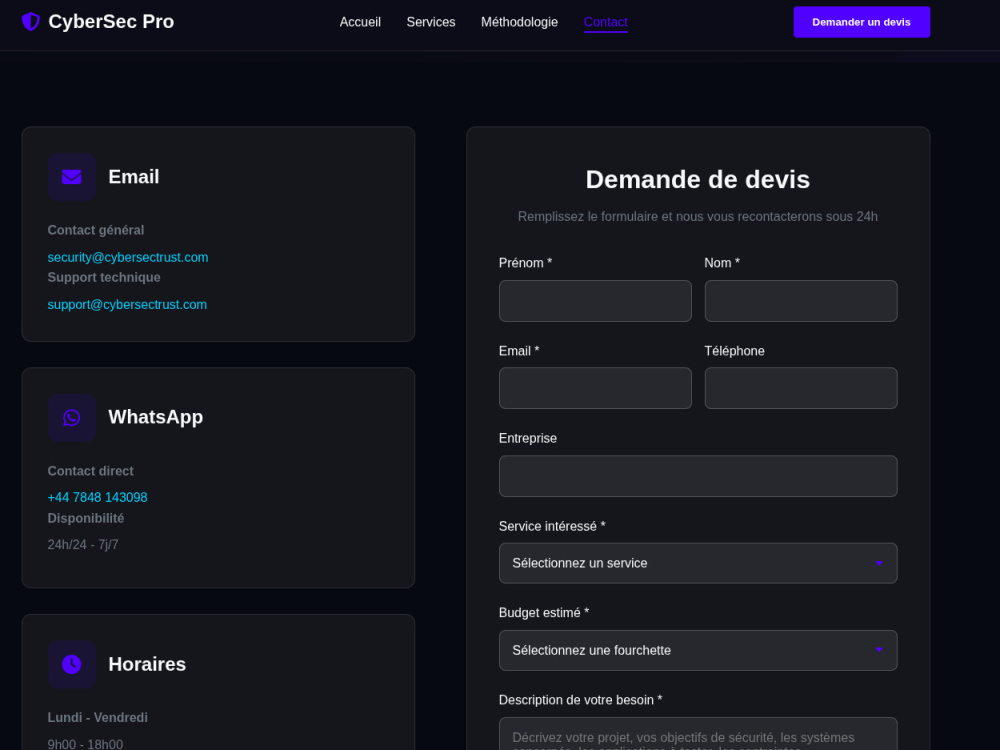Open security@cybersectrust.com email link
This screenshot has width=1000, height=750.
coord(128,257)
